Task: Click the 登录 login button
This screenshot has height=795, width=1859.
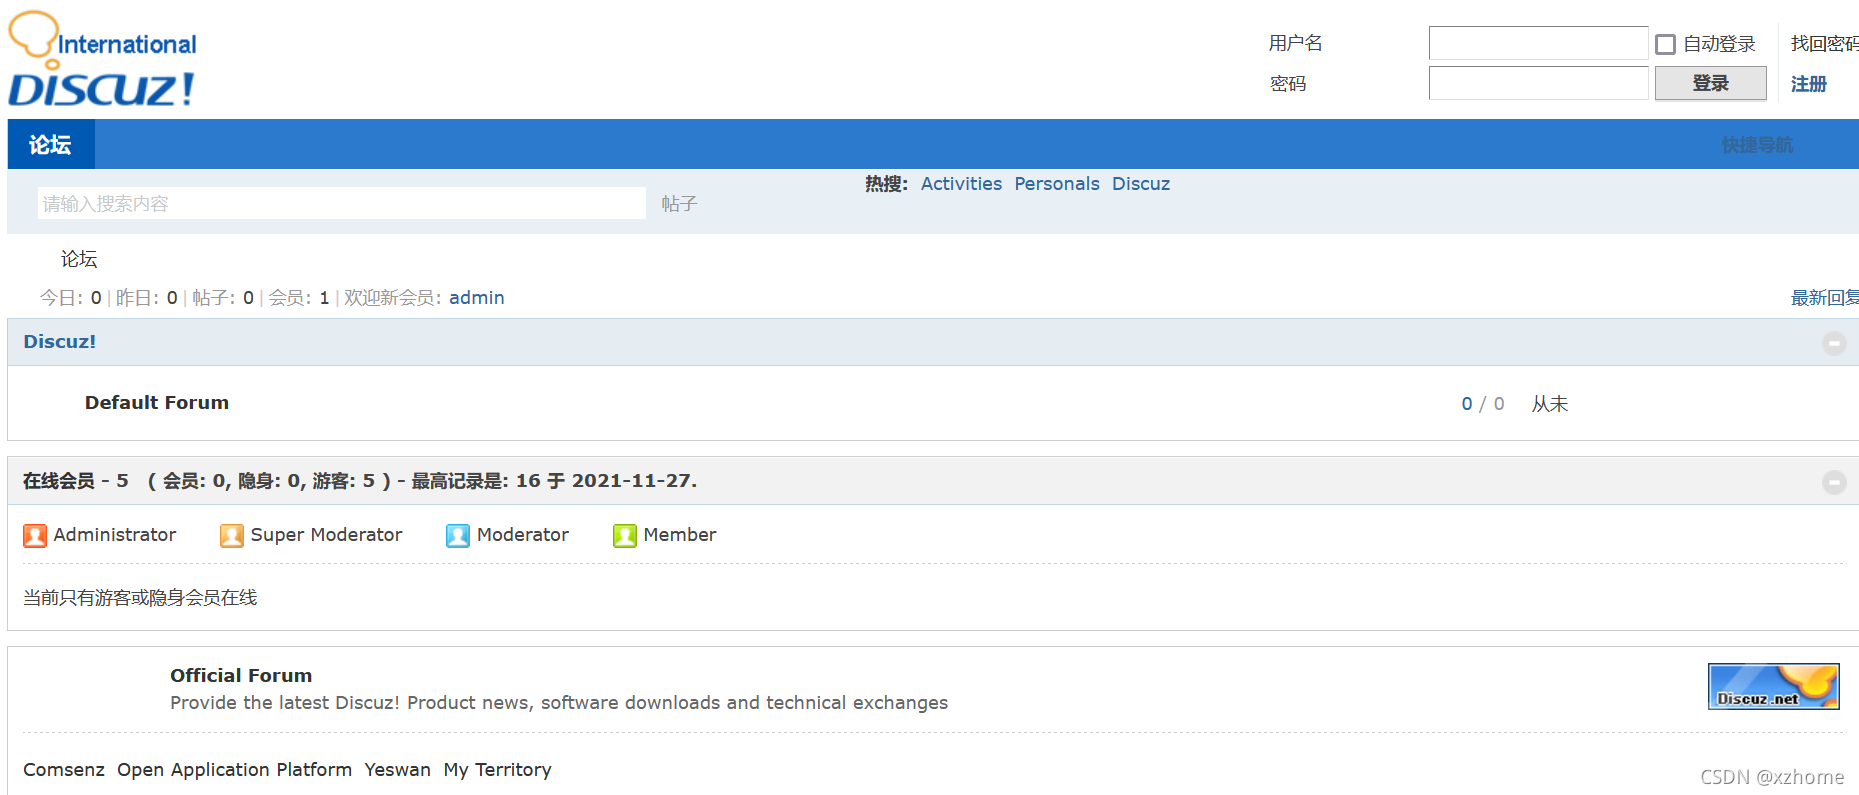Action: [1710, 83]
